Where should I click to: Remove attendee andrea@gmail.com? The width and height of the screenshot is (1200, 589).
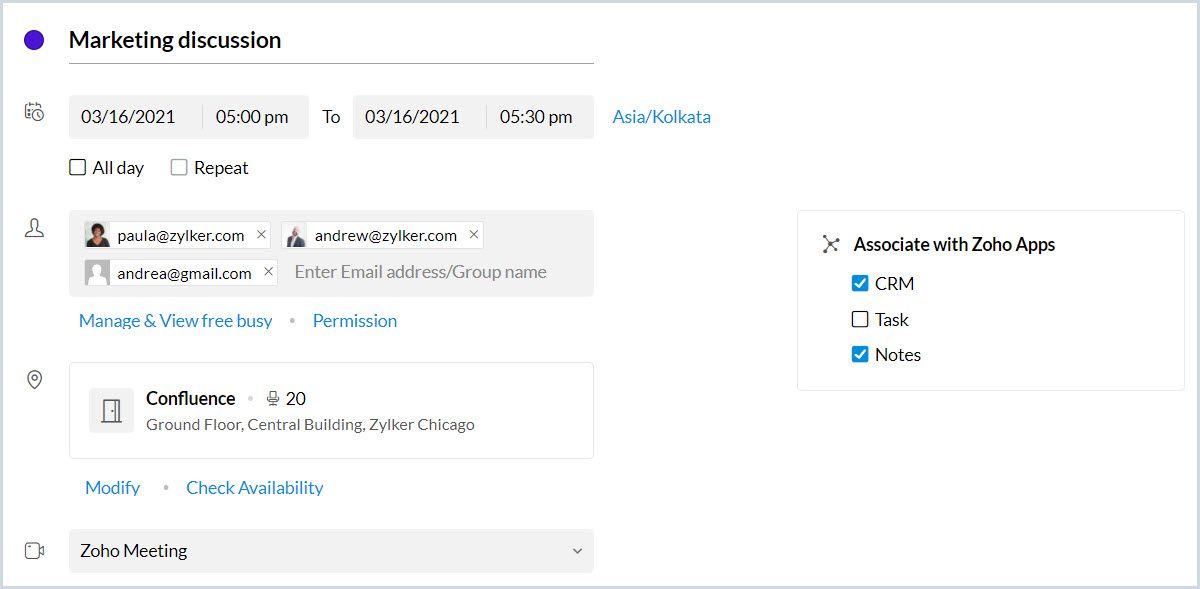(268, 272)
